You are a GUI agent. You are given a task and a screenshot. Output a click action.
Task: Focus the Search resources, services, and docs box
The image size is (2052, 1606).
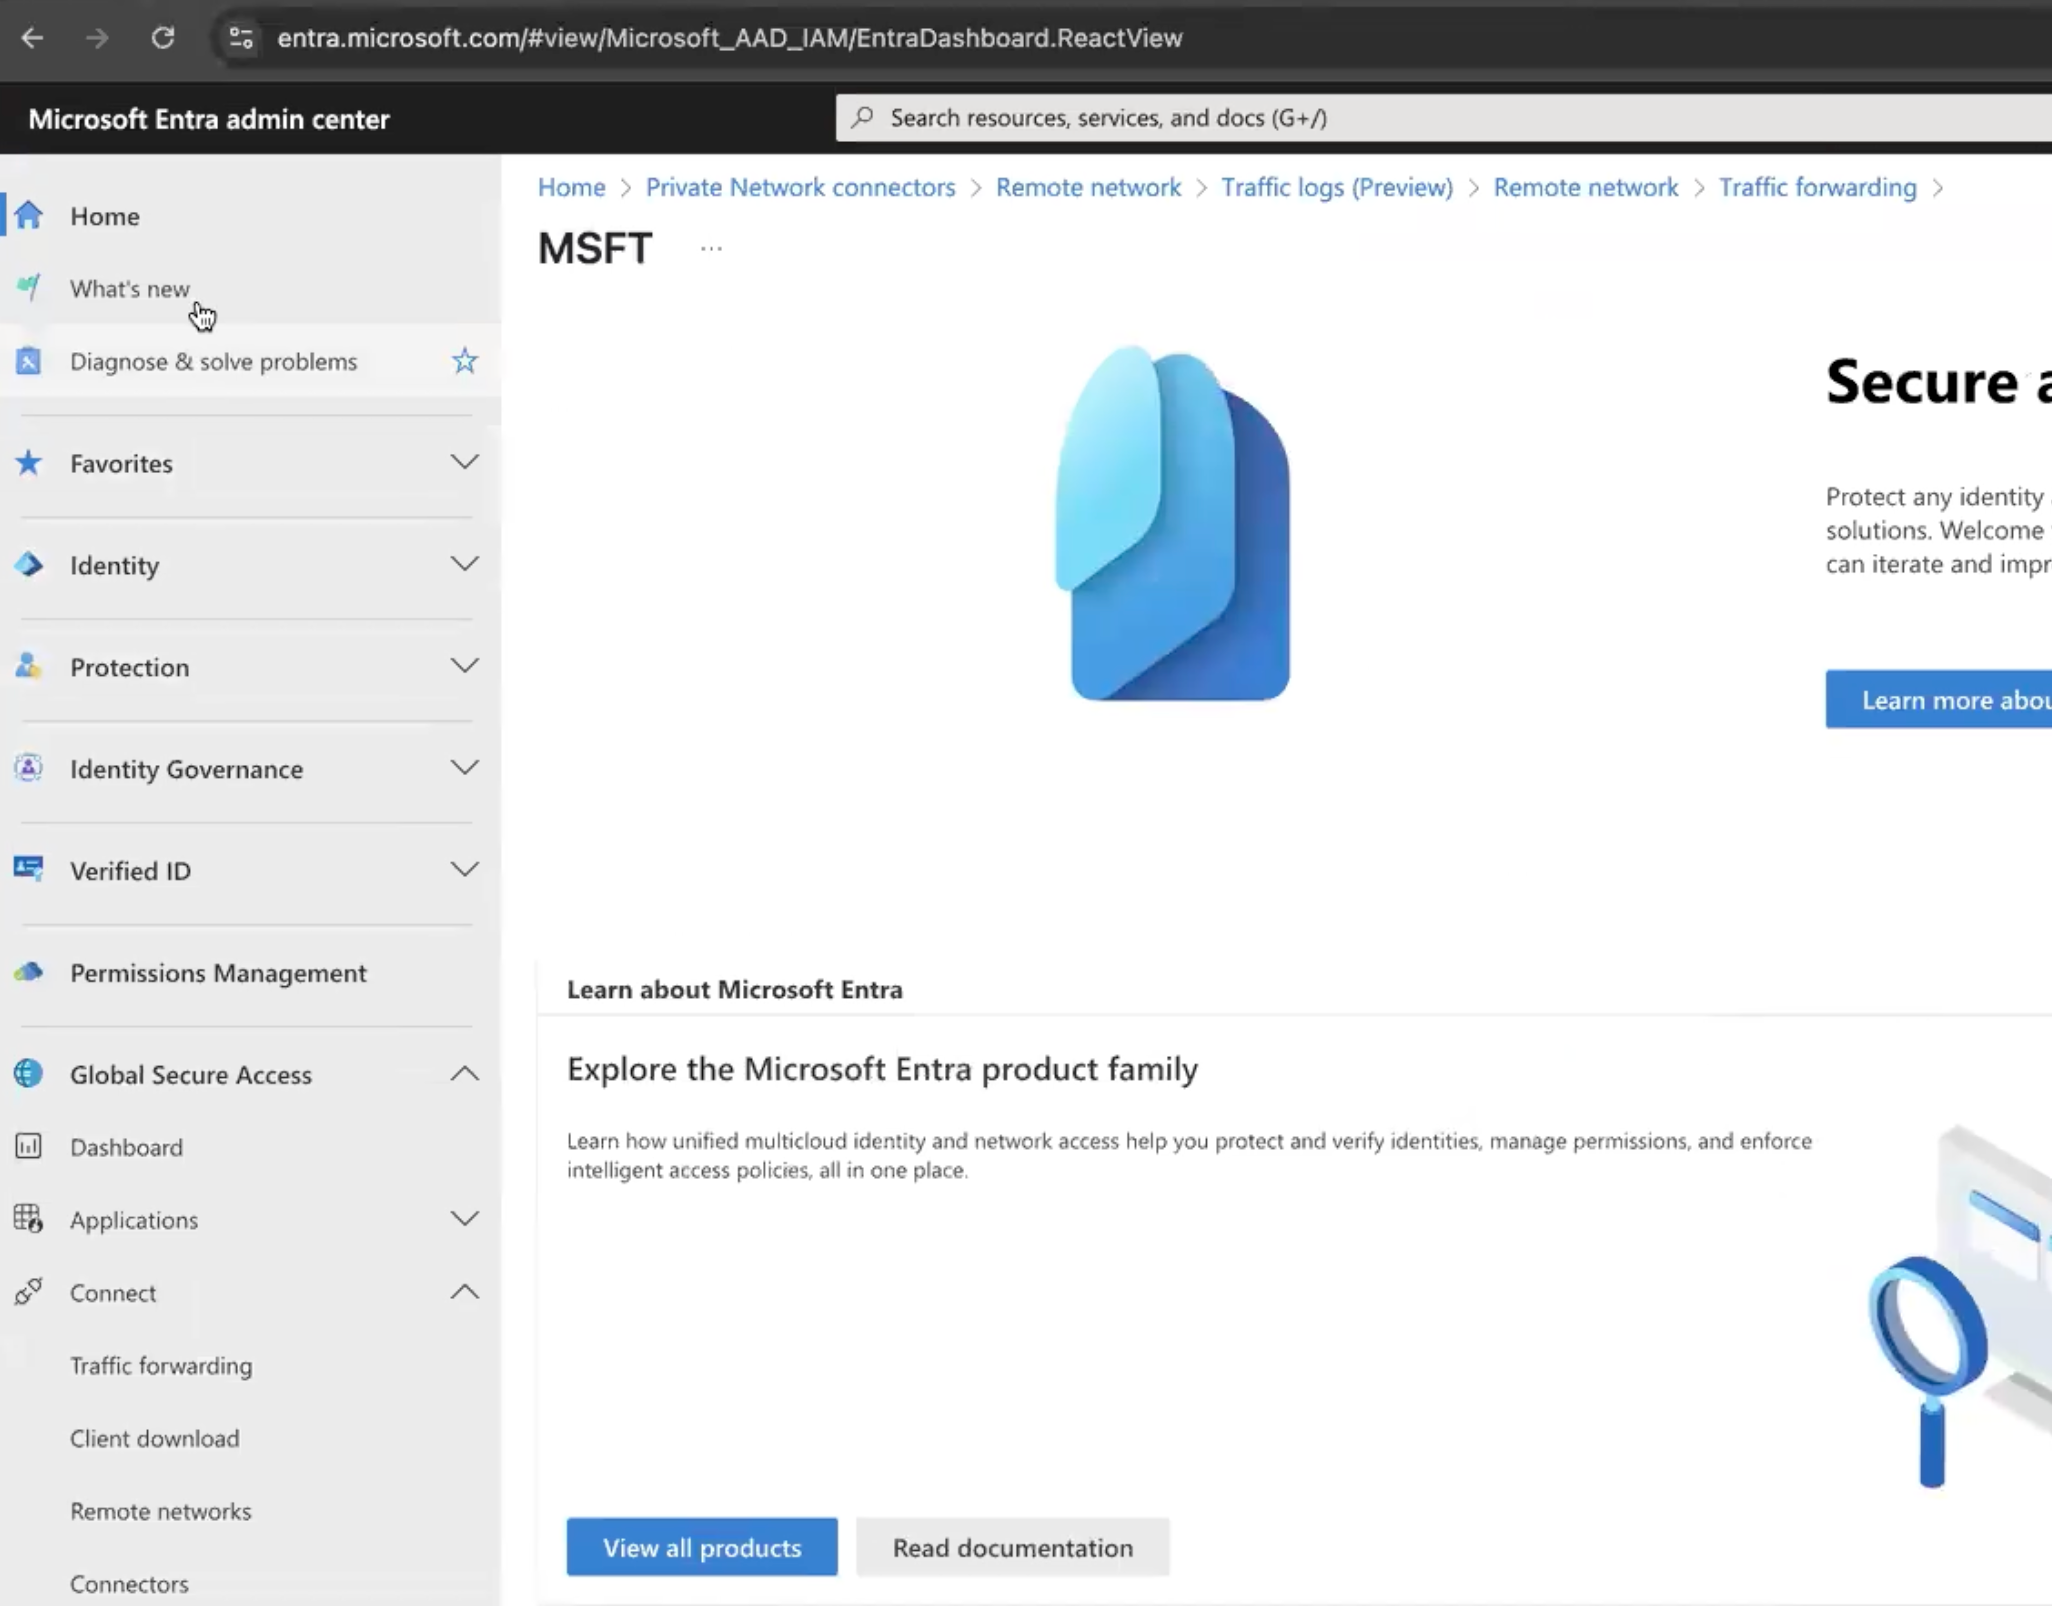[1444, 118]
